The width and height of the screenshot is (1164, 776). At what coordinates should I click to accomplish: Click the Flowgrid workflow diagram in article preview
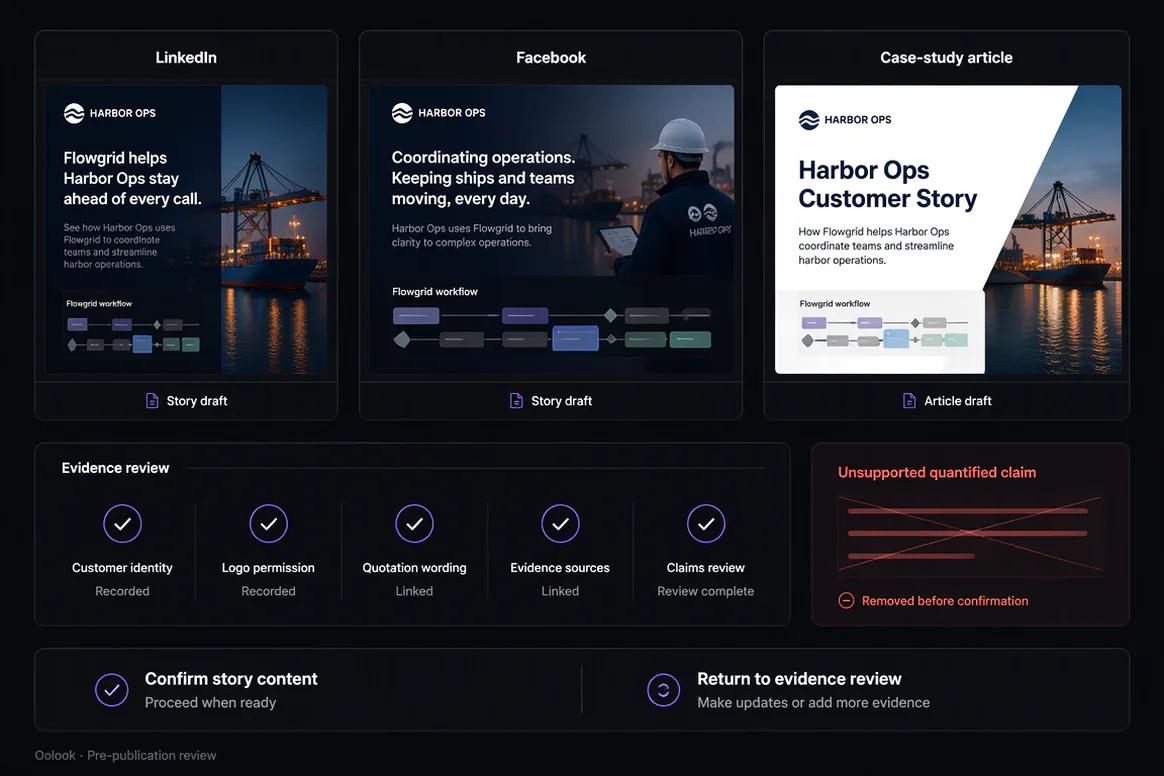point(884,332)
